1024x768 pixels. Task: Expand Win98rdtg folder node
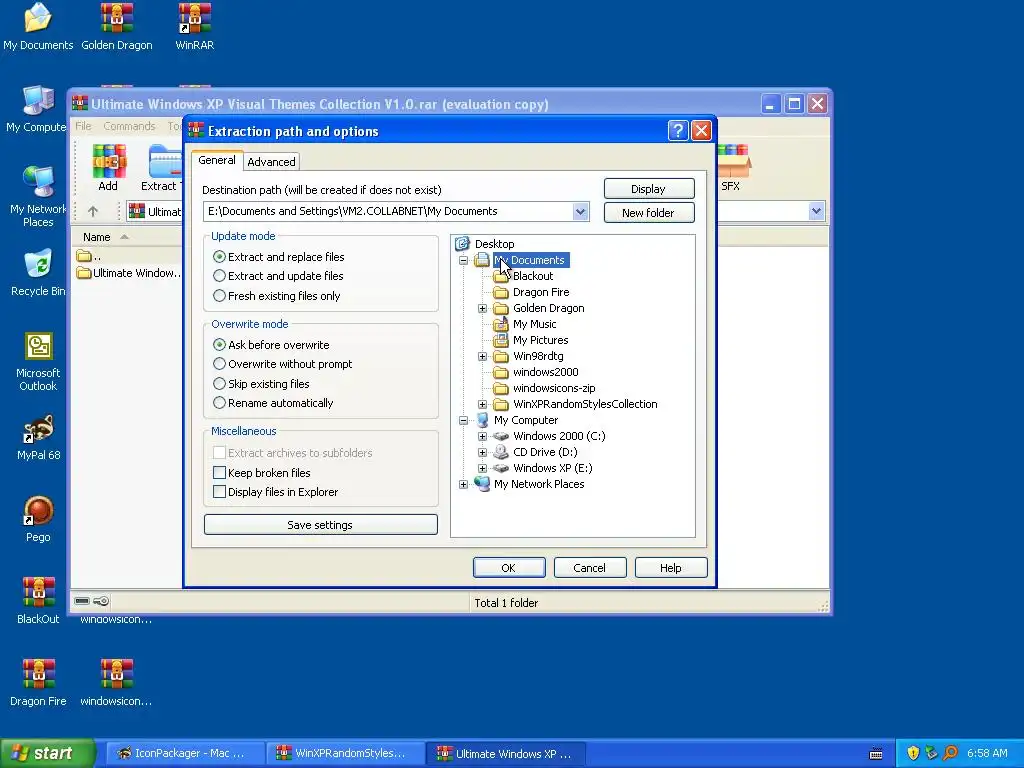pyautogui.click(x=483, y=357)
